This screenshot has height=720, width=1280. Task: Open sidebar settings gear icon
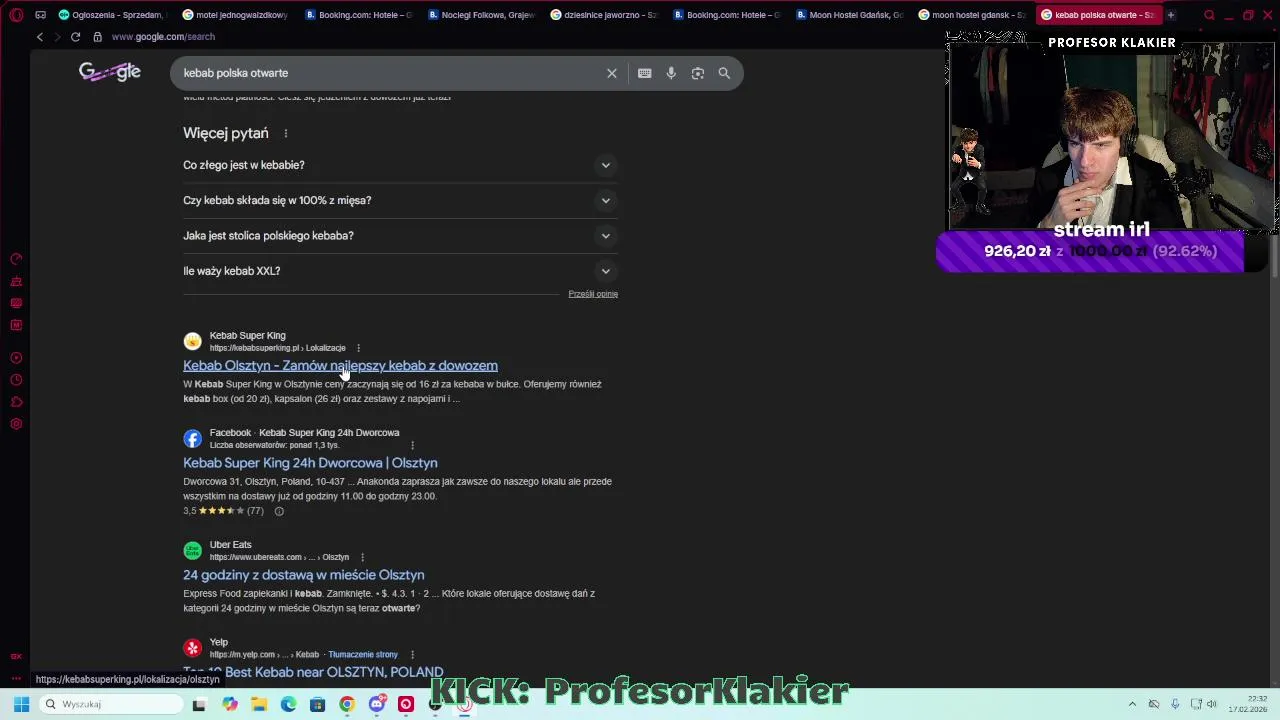pos(16,424)
